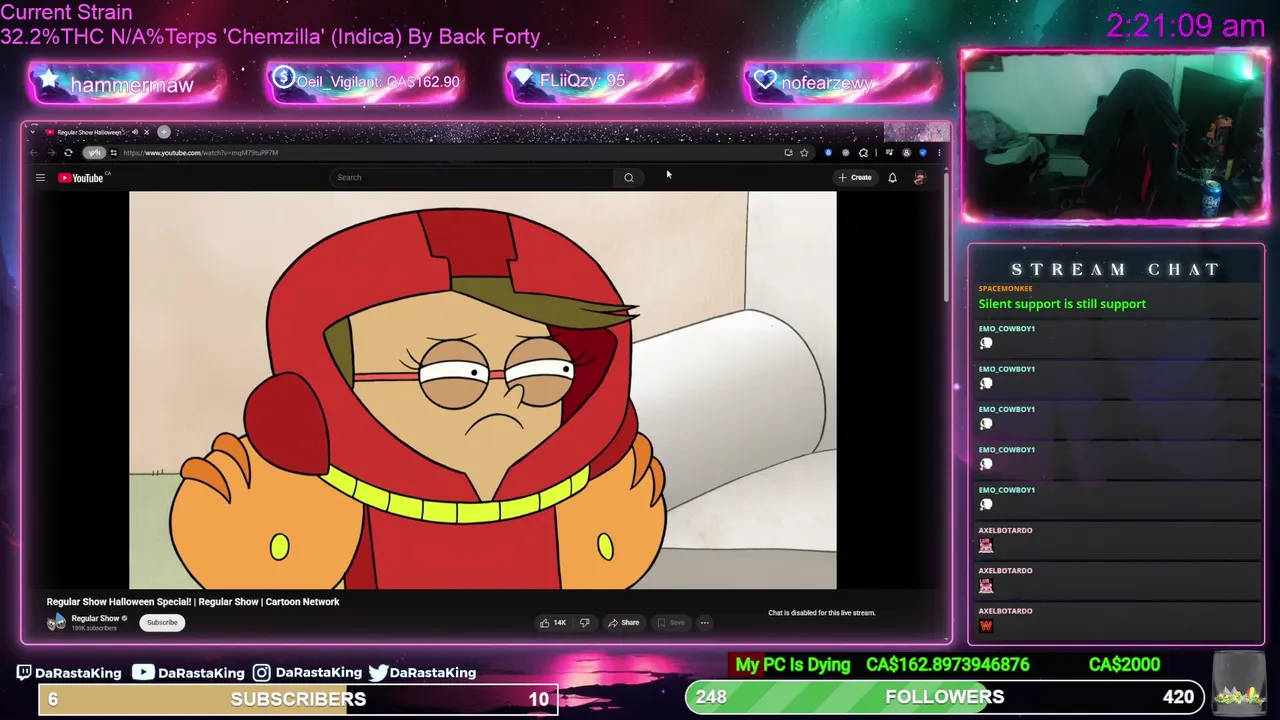Click 'Chat is disabled for this live stream' text
Image resolution: width=1280 pixels, height=720 pixels.
821,613
